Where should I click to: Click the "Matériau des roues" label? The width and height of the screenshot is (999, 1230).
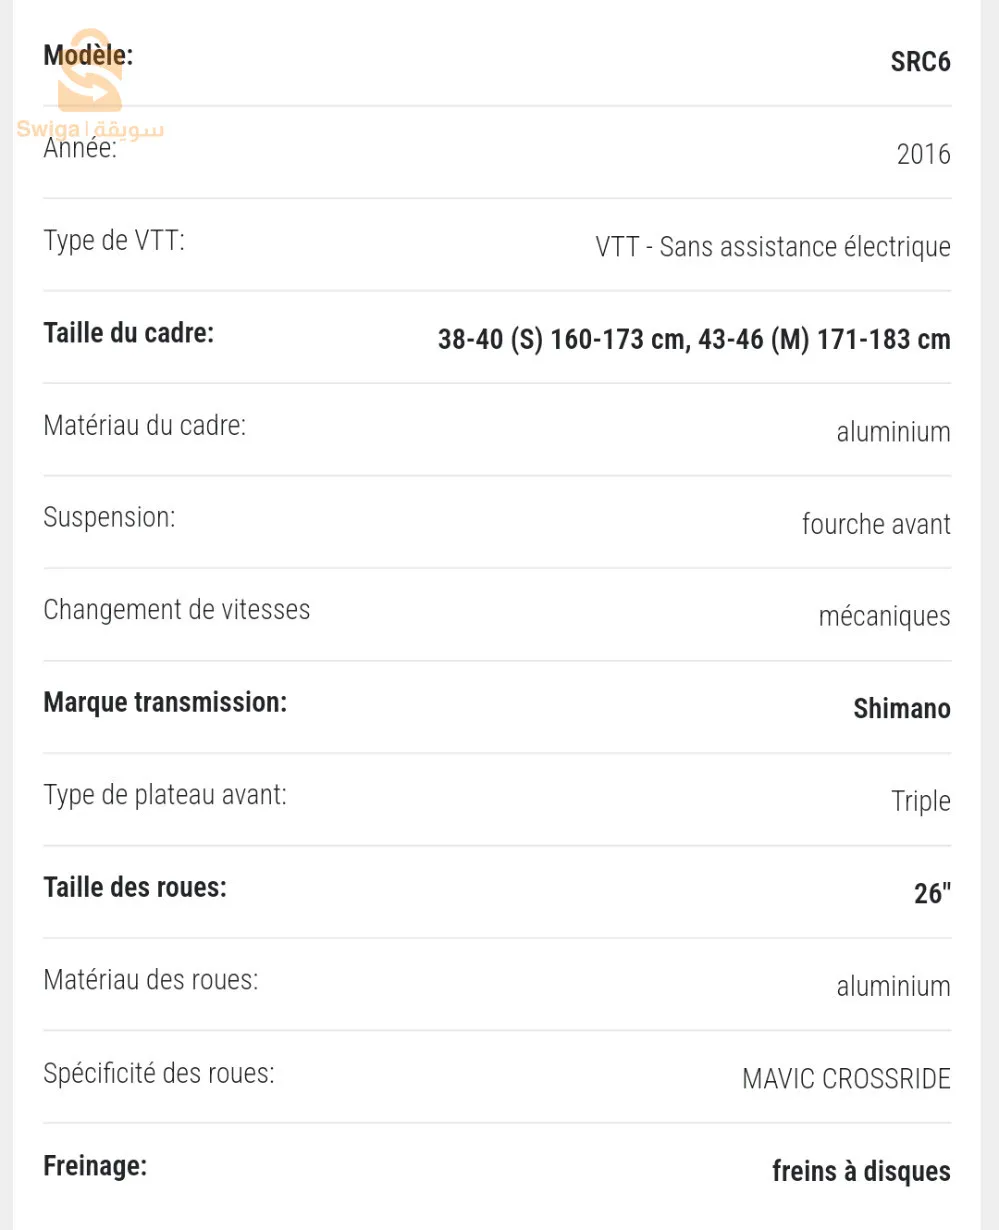click(x=150, y=980)
